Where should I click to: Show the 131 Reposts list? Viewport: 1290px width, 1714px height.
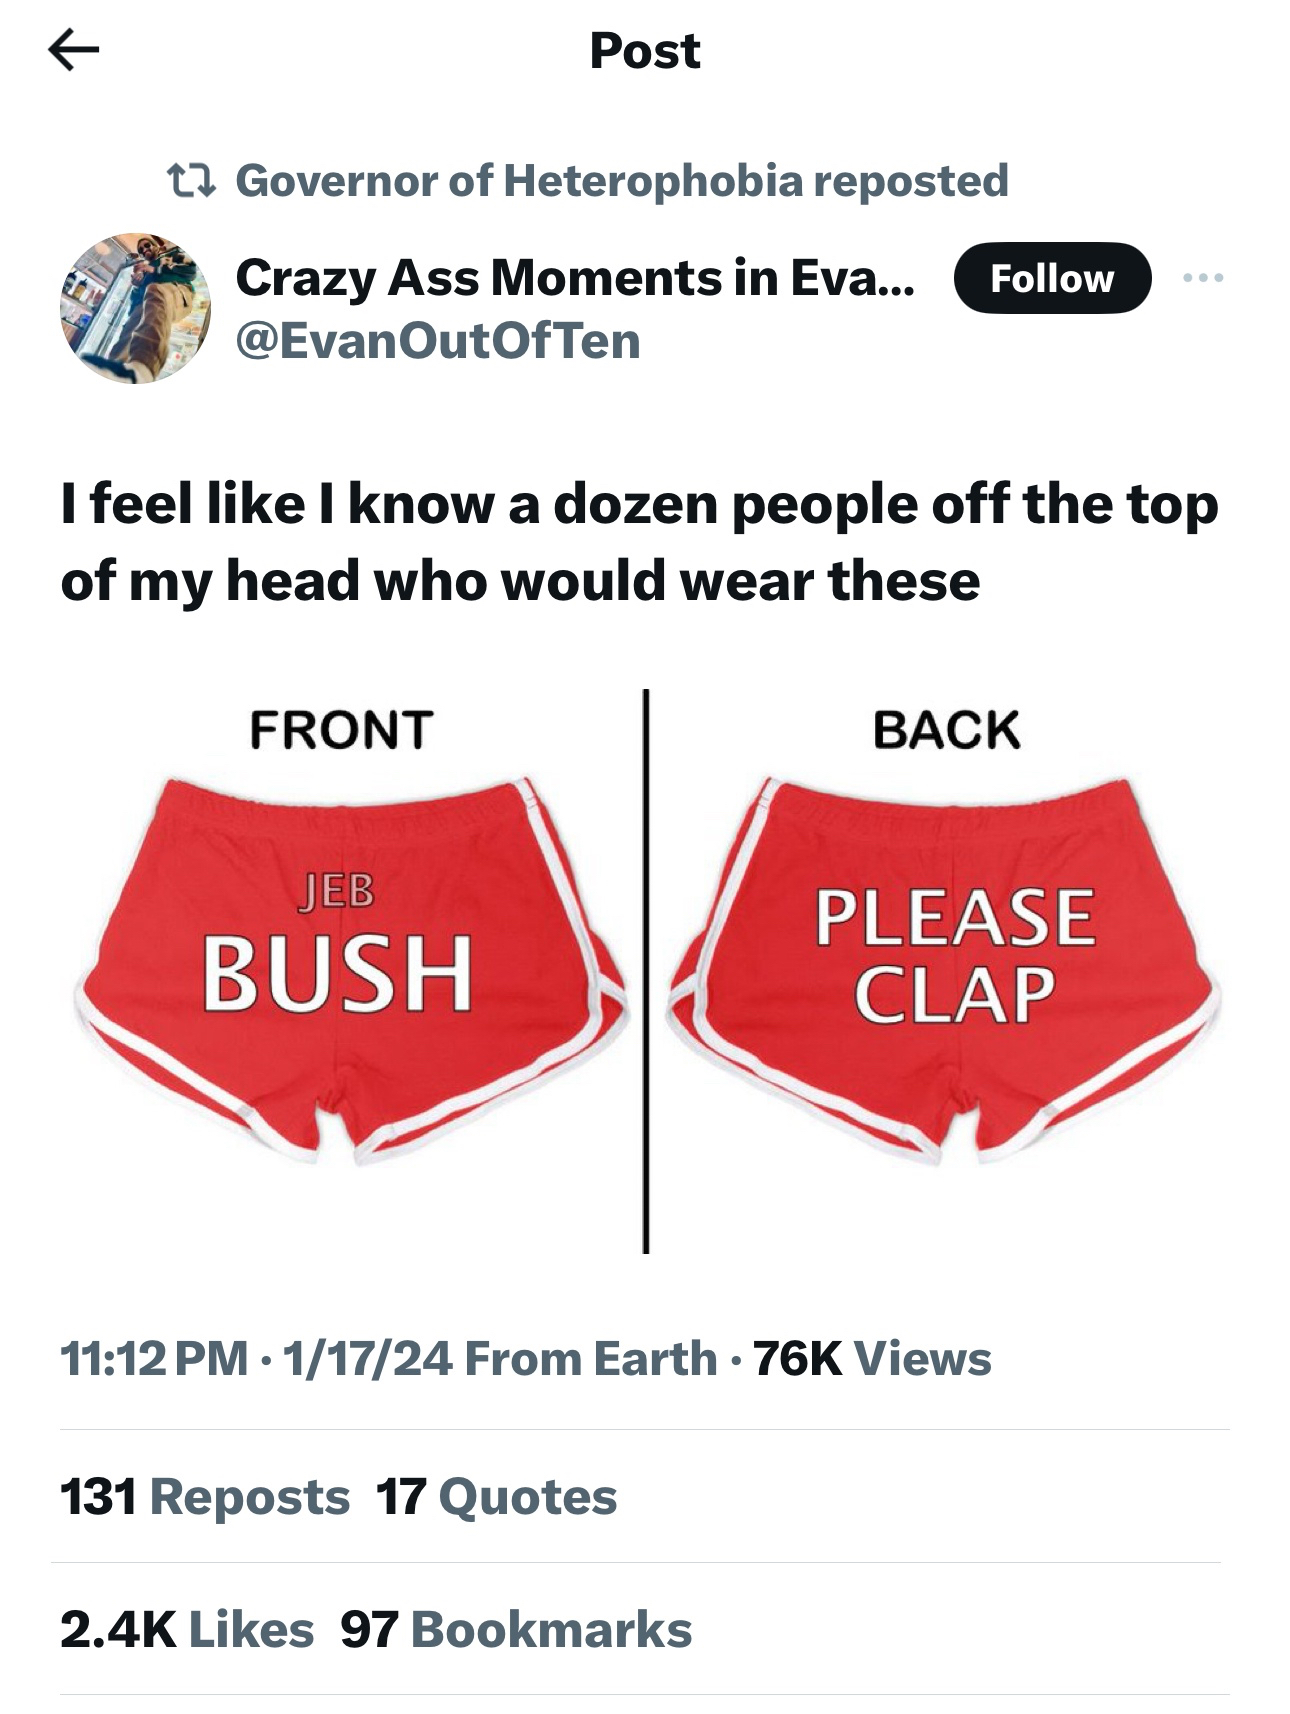click(205, 1496)
